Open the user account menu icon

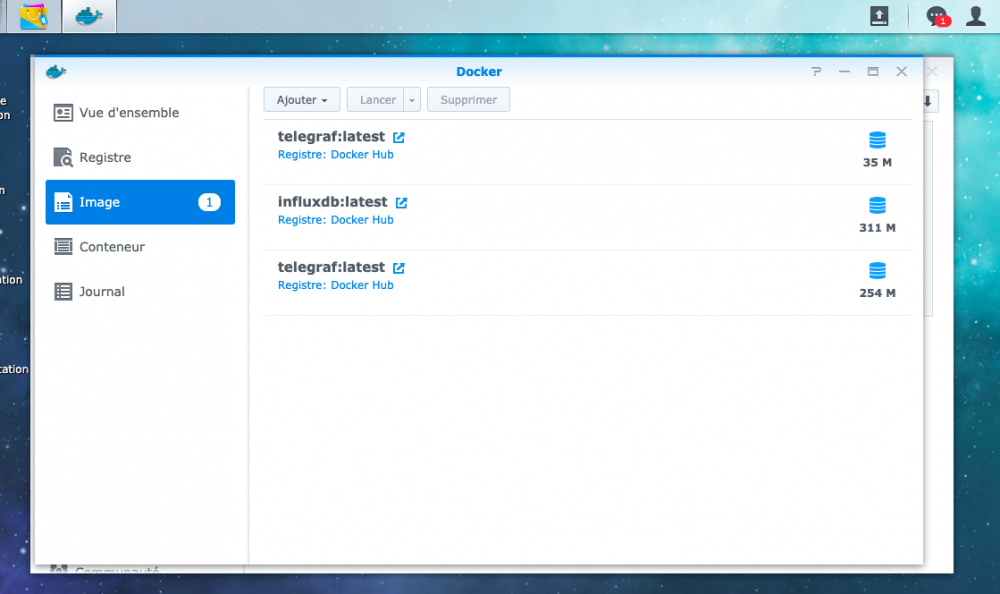click(x=976, y=16)
